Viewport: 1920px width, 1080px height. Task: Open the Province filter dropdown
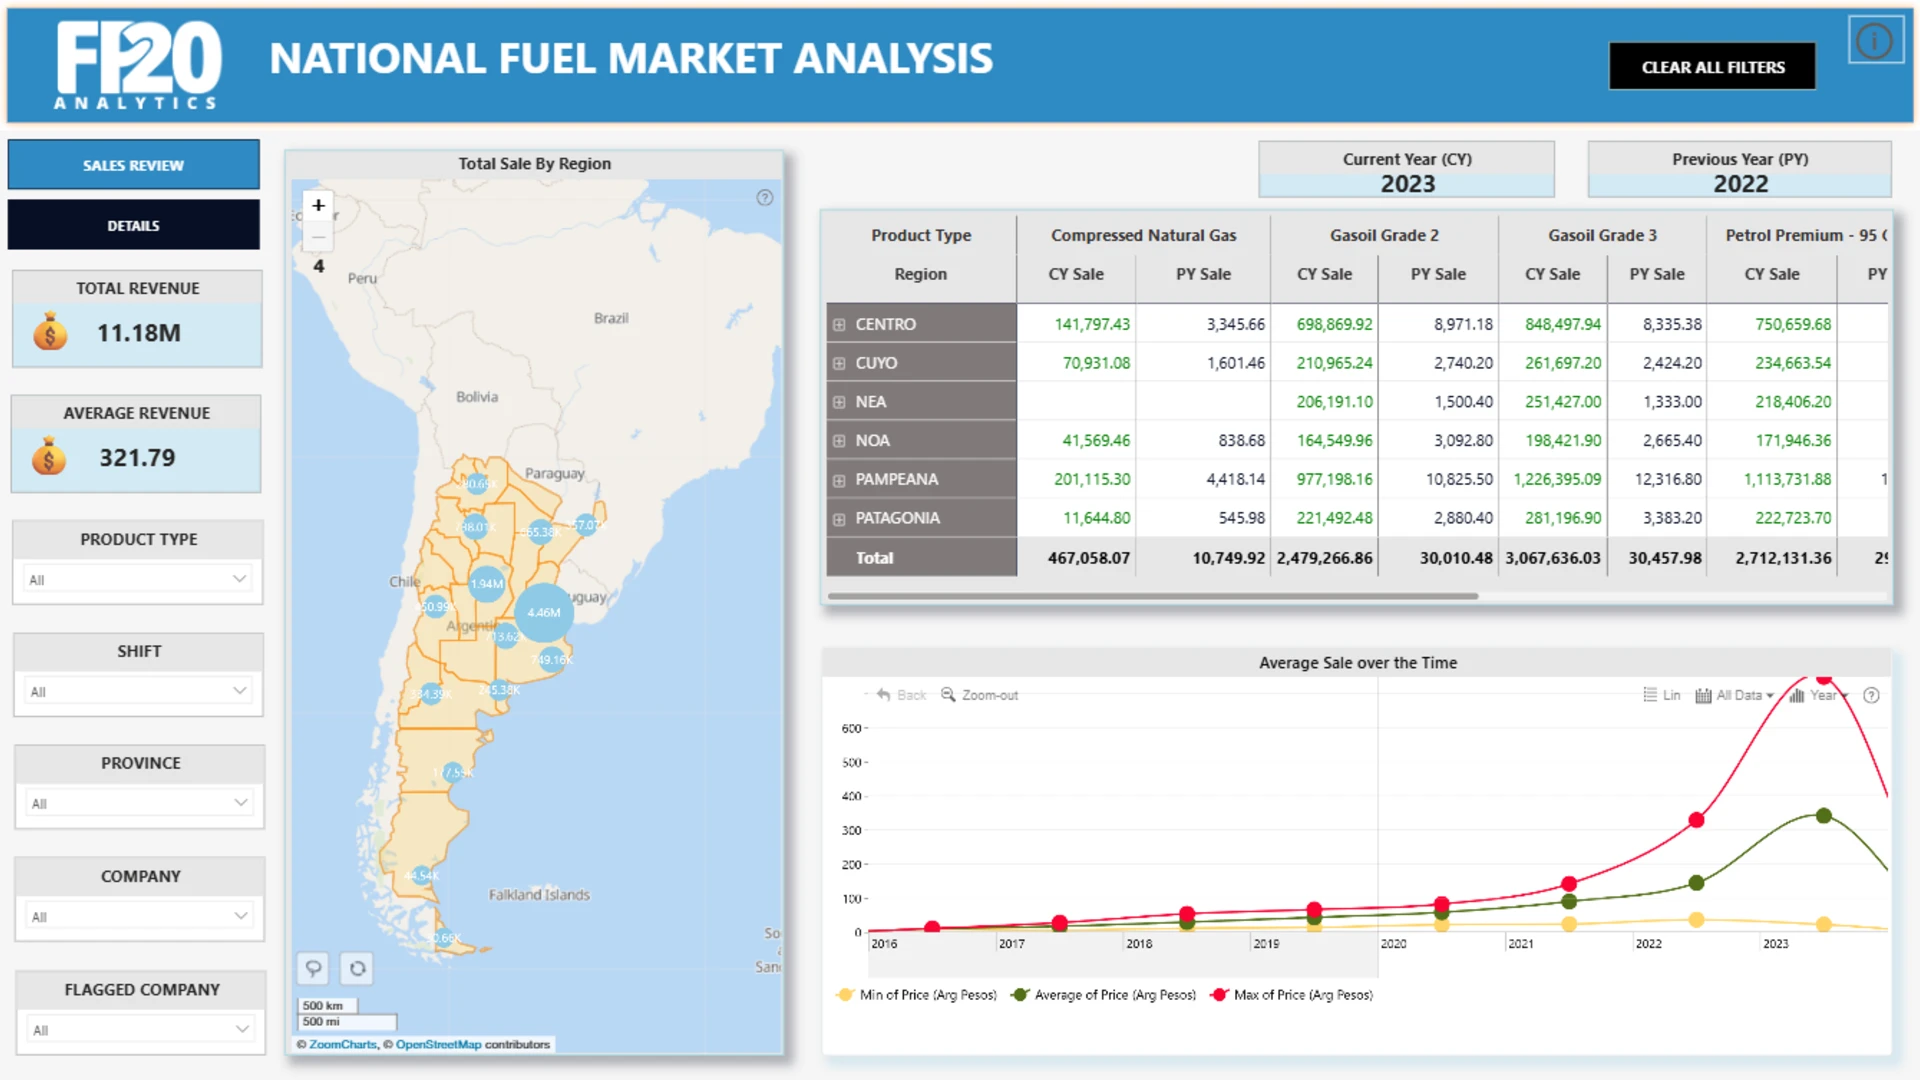tap(140, 803)
